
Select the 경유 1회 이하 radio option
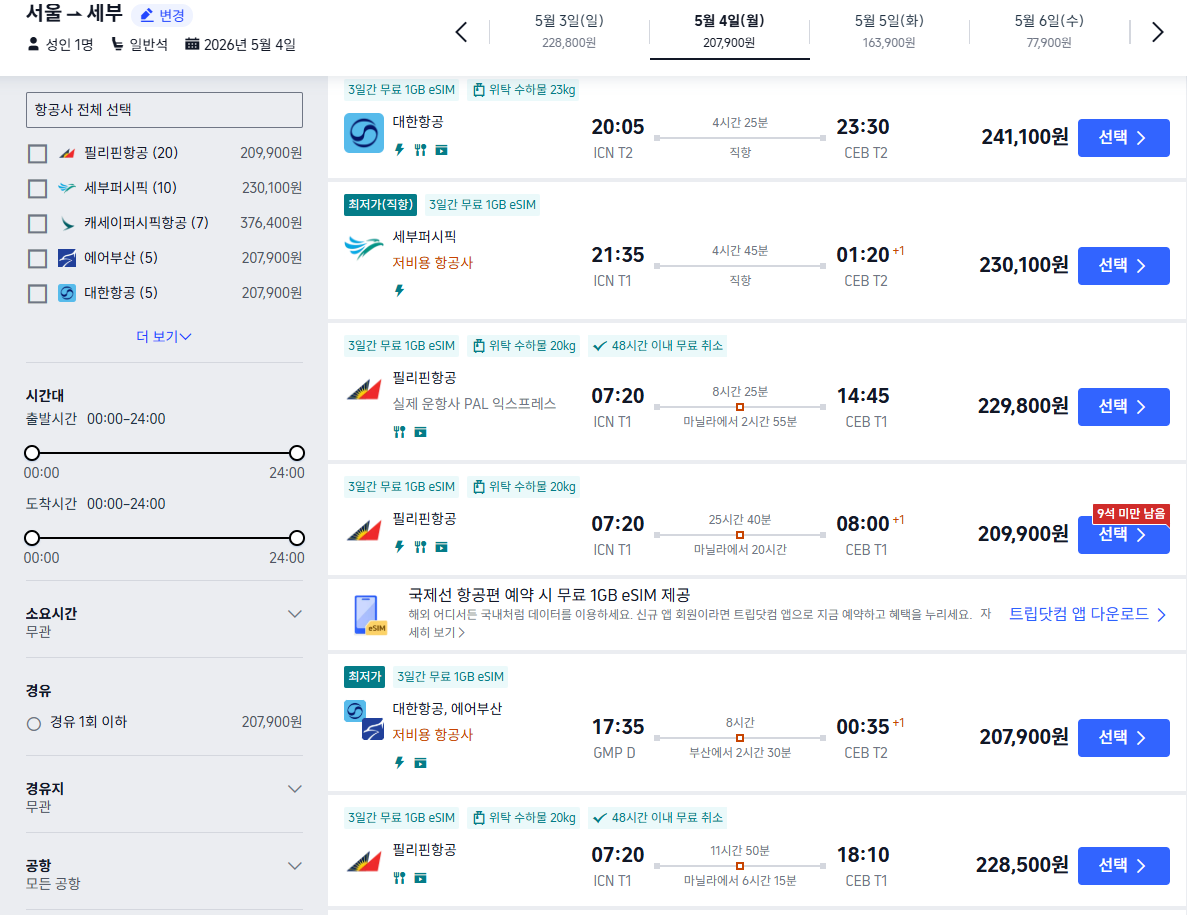(x=33, y=724)
